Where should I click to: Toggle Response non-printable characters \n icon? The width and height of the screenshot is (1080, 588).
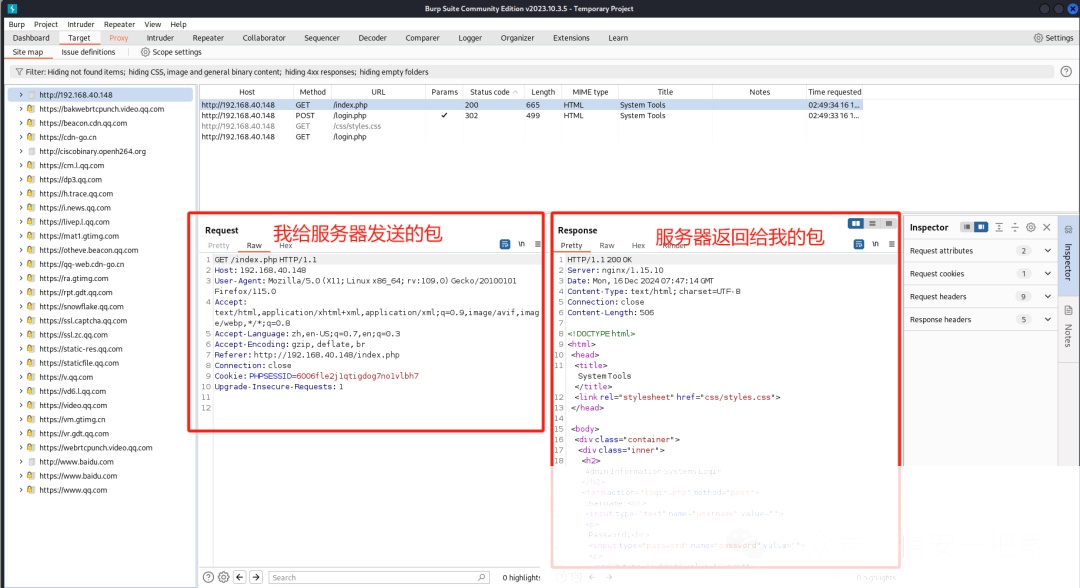coord(875,244)
